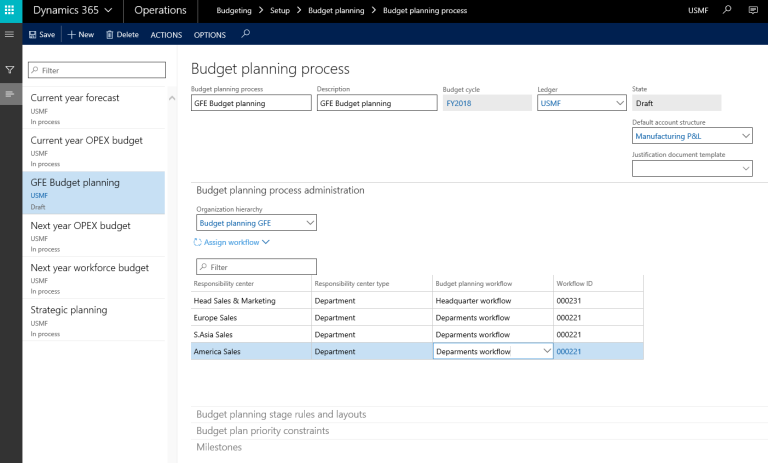Open the OPTIONS menu

210,34
